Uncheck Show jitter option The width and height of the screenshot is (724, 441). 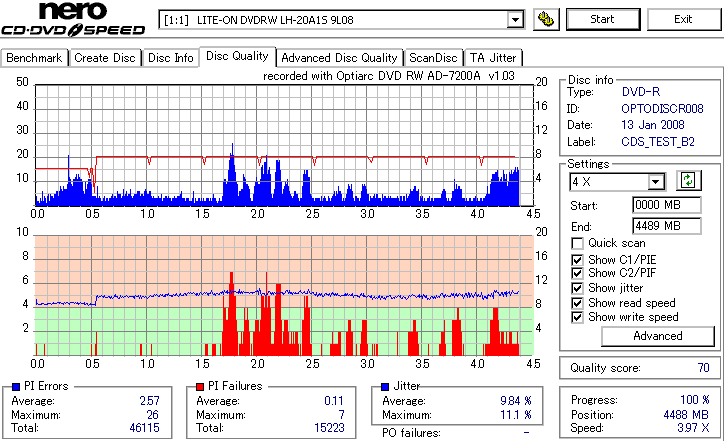pyautogui.click(x=577, y=288)
